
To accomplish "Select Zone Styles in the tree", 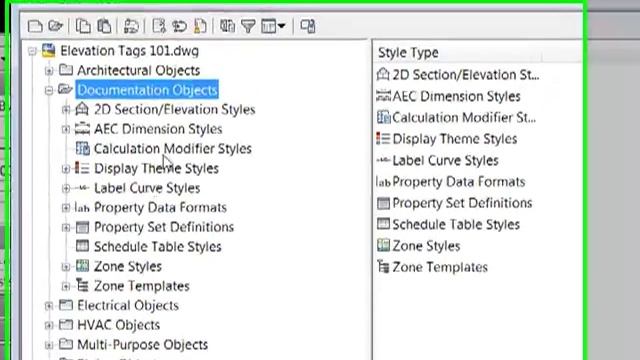I will point(128,266).
